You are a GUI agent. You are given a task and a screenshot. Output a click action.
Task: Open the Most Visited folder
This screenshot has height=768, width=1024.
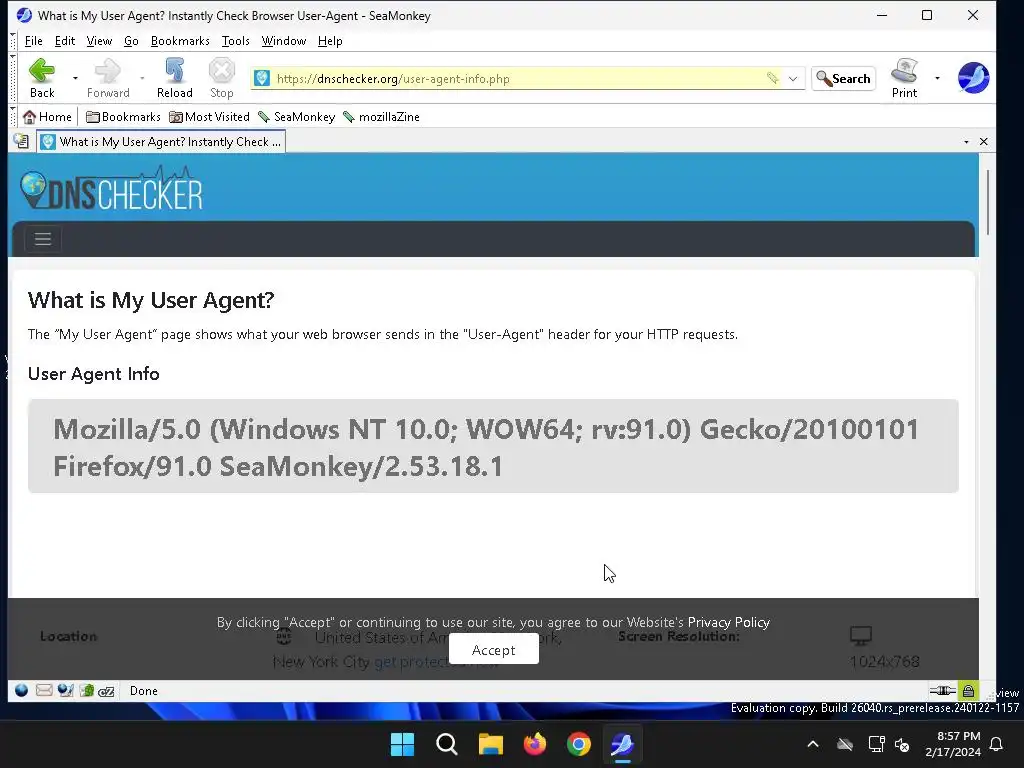pos(210,117)
